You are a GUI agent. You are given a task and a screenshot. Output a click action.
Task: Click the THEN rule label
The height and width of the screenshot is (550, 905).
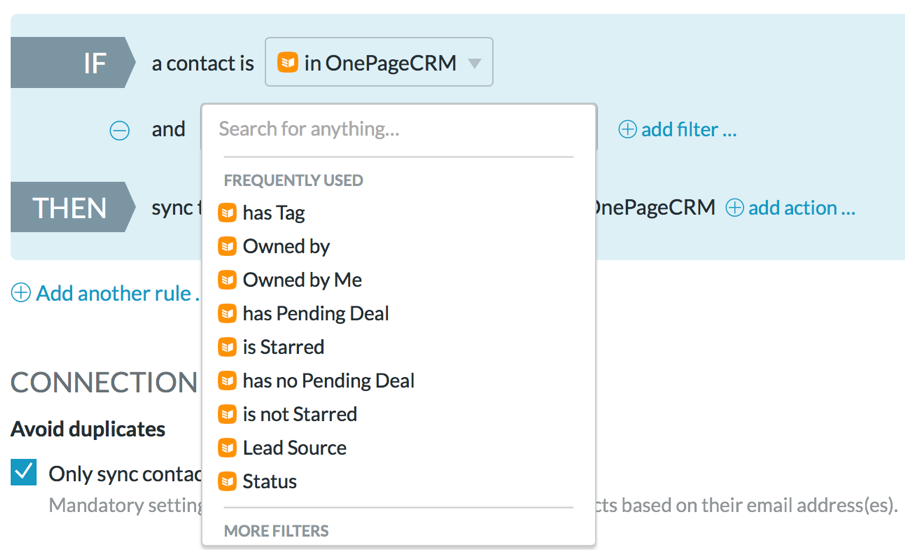[x=73, y=208]
